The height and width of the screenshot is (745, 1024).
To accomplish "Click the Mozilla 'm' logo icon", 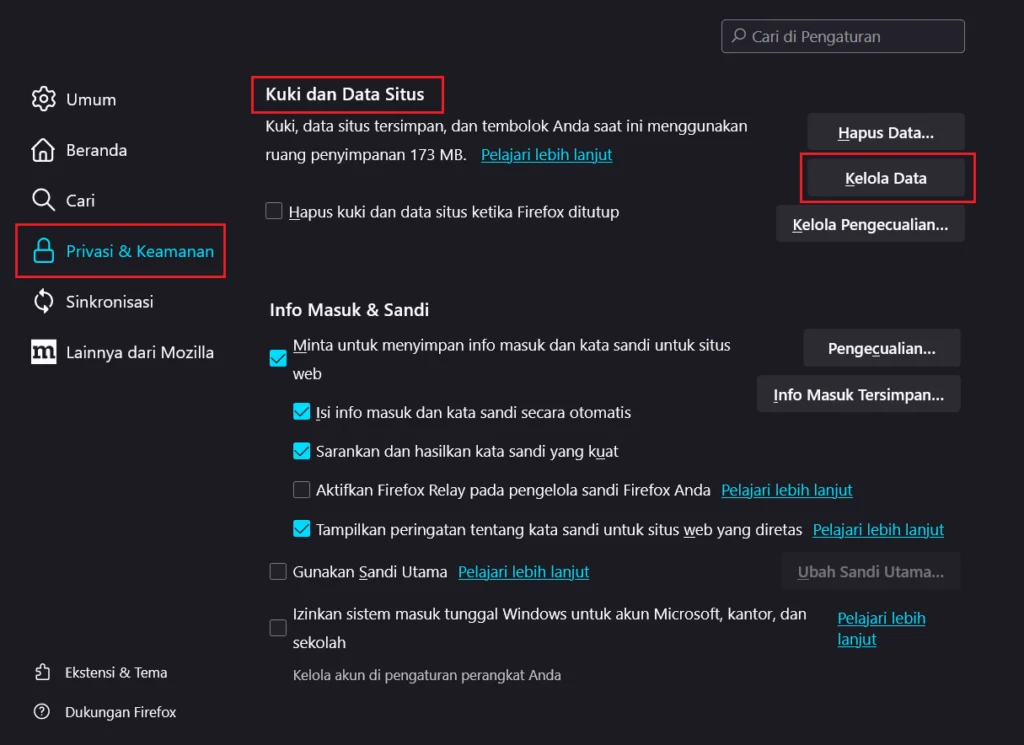I will pos(43,352).
